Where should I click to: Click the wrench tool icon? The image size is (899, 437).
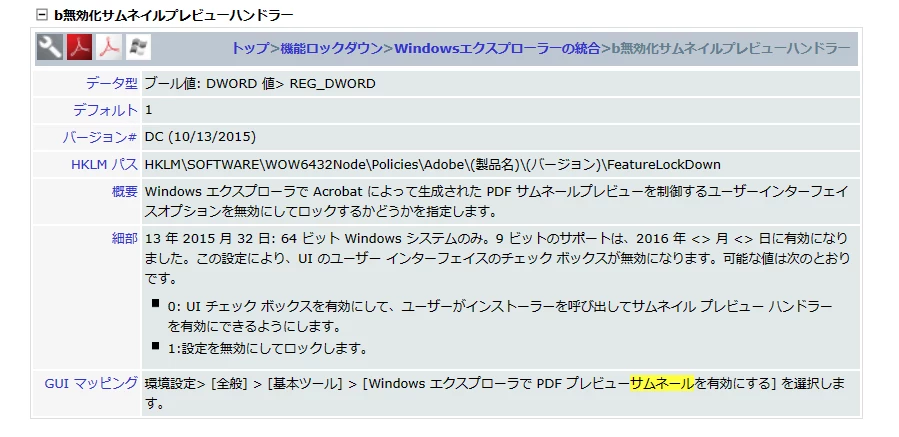50,47
